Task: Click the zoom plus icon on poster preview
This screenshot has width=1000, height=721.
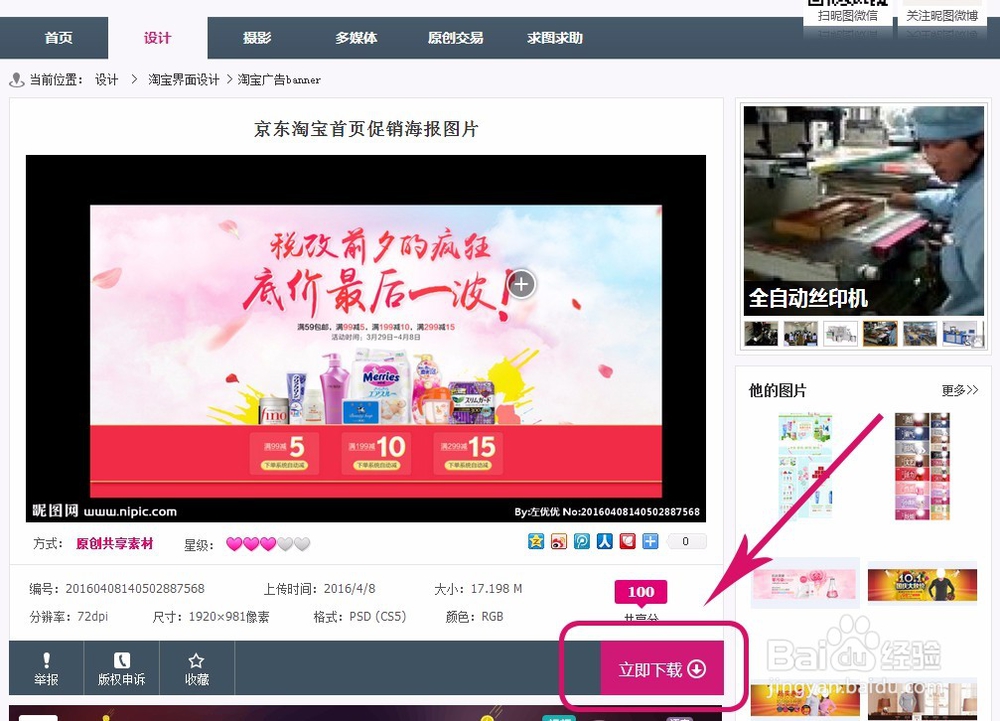Action: 522,284
